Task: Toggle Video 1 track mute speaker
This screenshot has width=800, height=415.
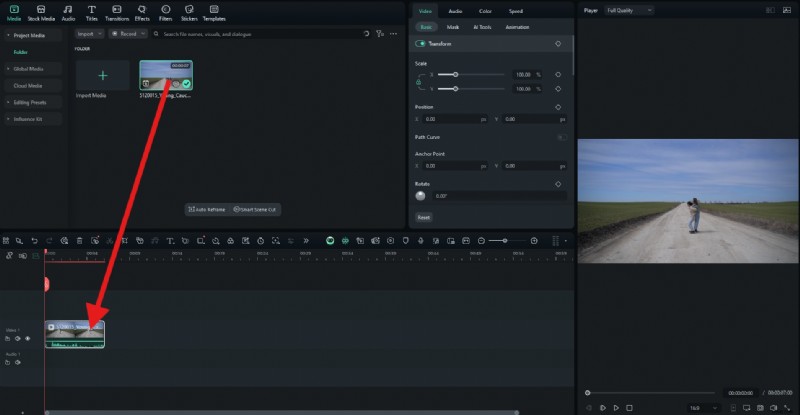Action: click(x=18, y=338)
